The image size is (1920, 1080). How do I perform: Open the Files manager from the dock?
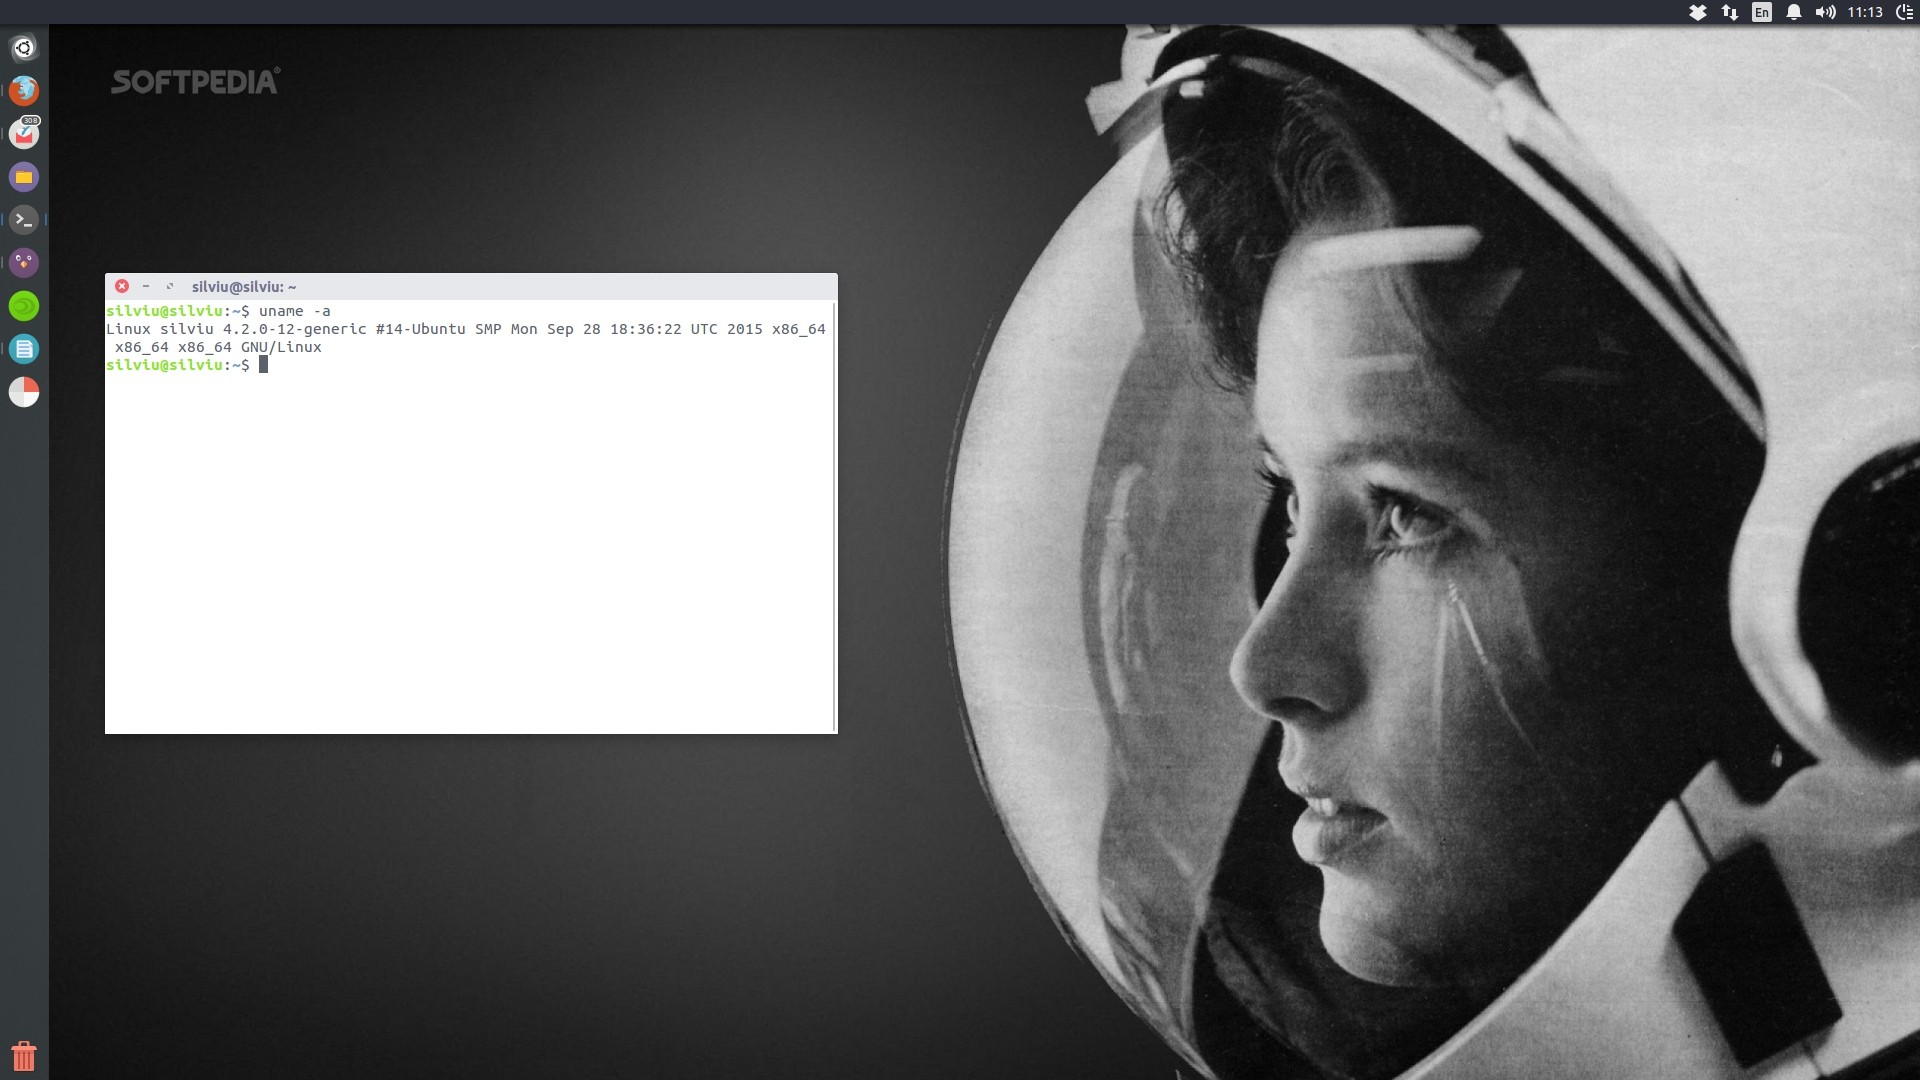pyautogui.click(x=24, y=177)
